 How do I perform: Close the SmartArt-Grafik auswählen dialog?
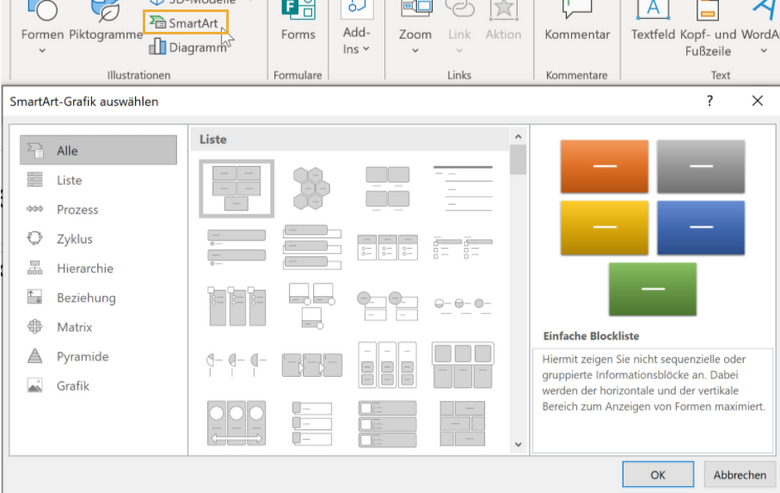tap(757, 101)
